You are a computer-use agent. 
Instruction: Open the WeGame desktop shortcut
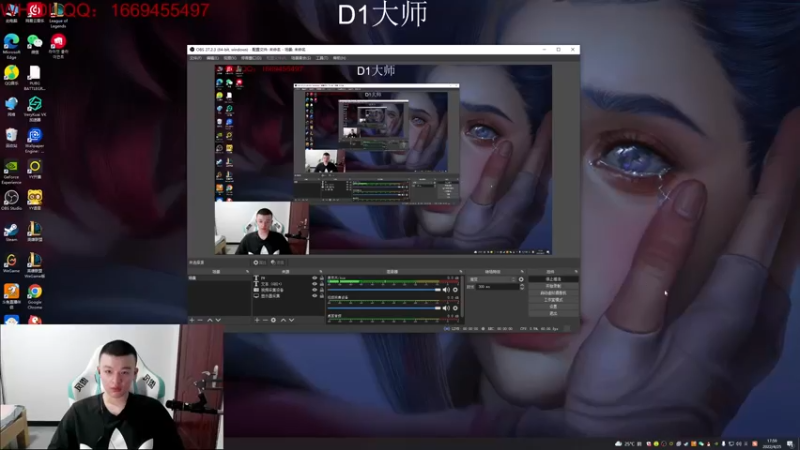tap(11, 263)
